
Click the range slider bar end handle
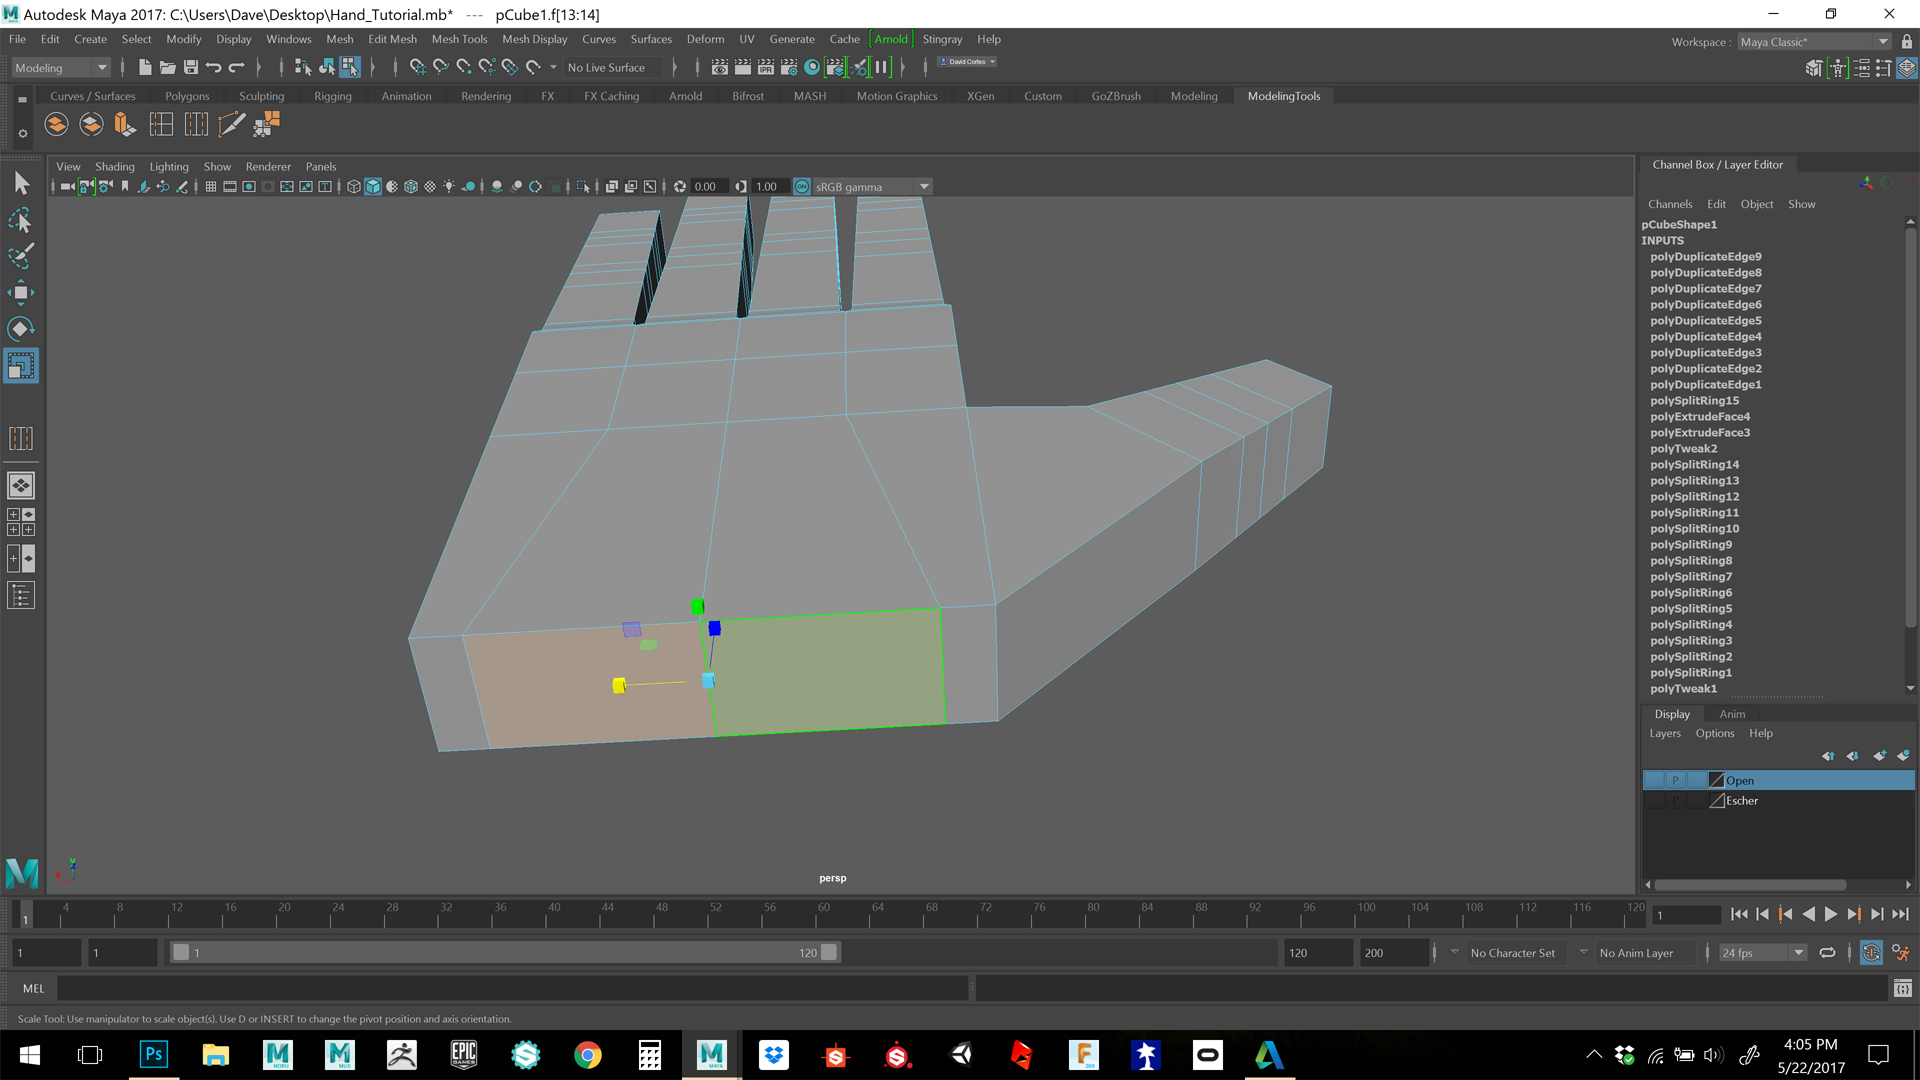pyautogui.click(x=829, y=953)
